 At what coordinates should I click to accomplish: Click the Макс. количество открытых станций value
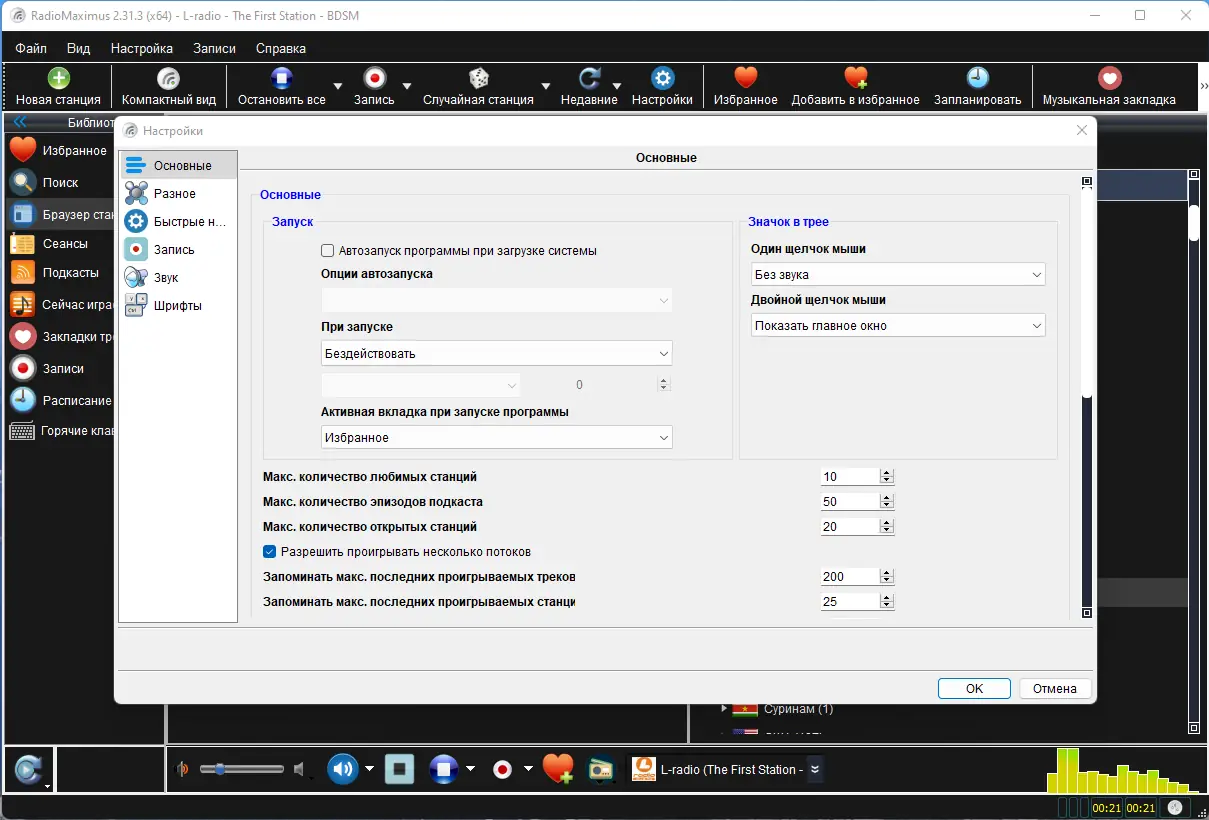[850, 527]
